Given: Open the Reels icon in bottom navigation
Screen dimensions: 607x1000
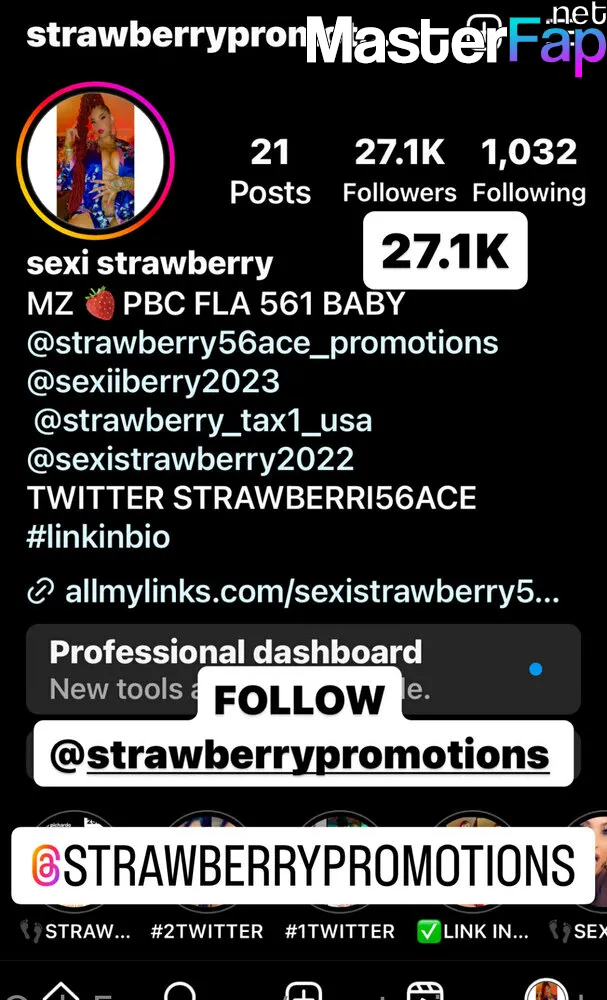Looking at the screenshot, I should click(425, 991).
